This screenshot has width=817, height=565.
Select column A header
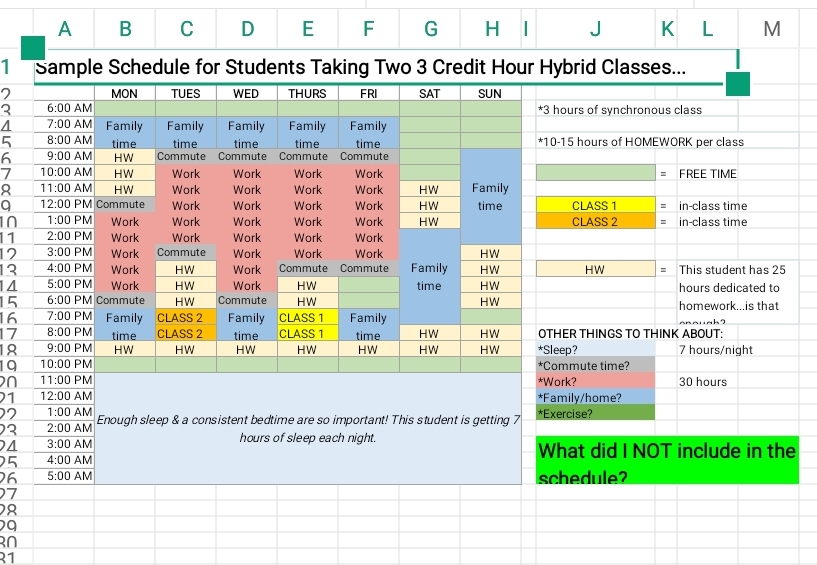(64, 29)
